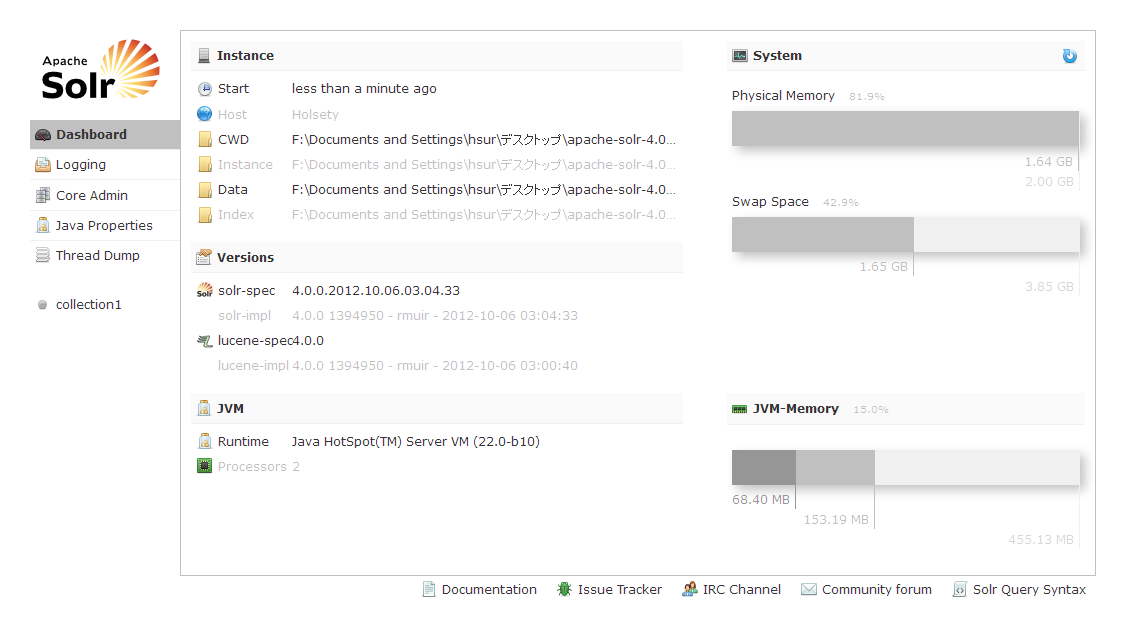This screenshot has width=1126, height=636.
Task: Click the Apache Solr logo
Action: tap(100, 70)
